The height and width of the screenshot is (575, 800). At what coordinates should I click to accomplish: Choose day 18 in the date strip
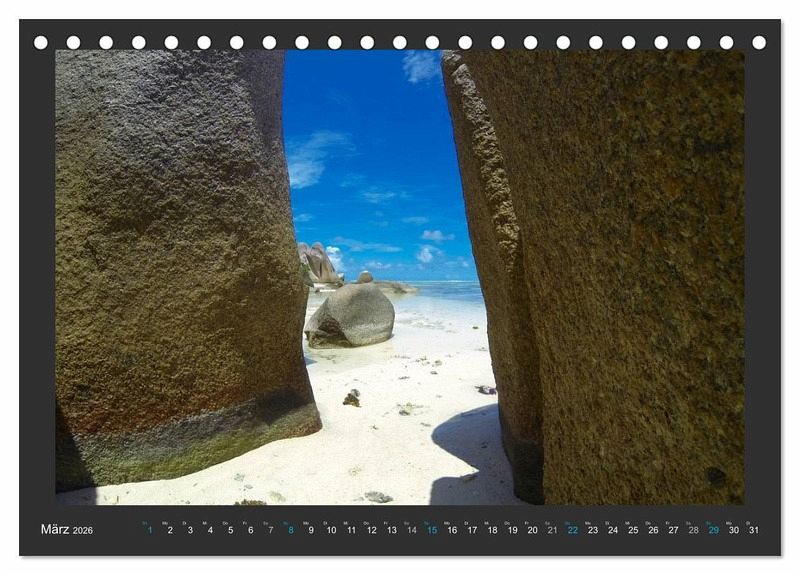coord(492,529)
